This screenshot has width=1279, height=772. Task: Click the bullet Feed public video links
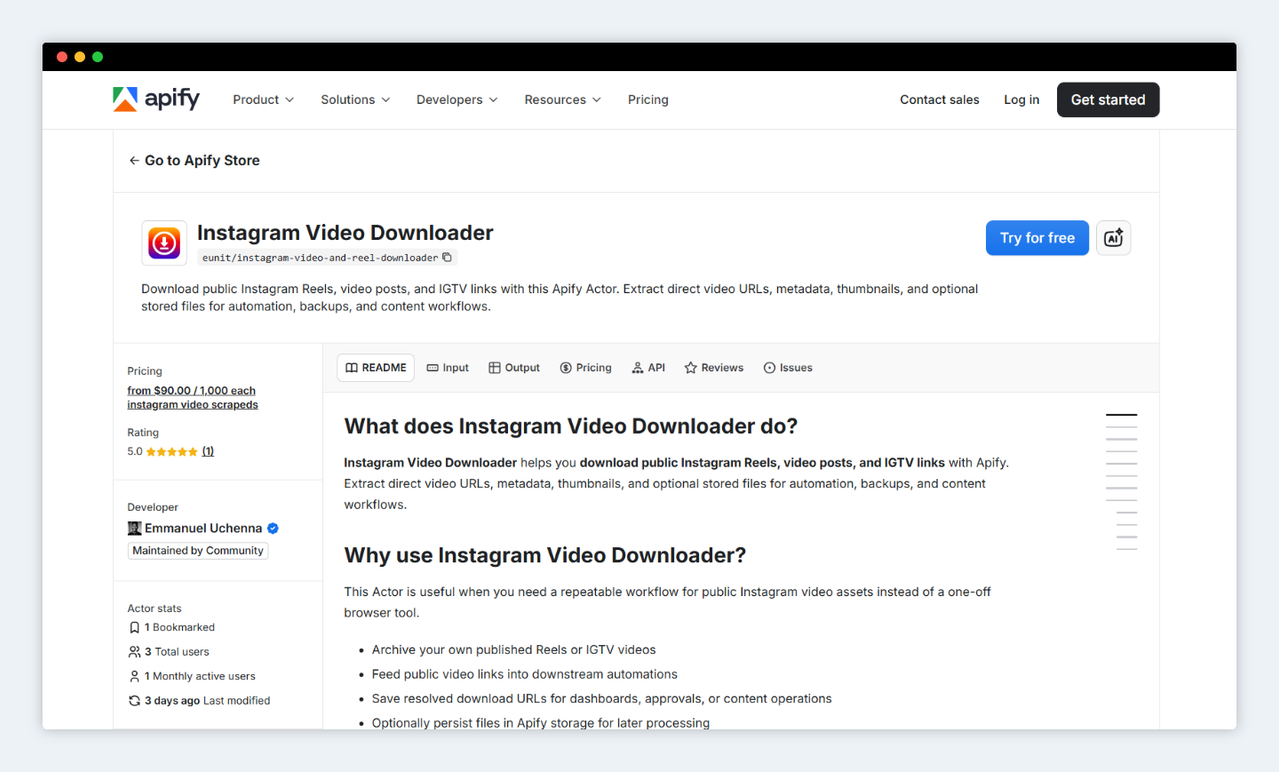(525, 674)
